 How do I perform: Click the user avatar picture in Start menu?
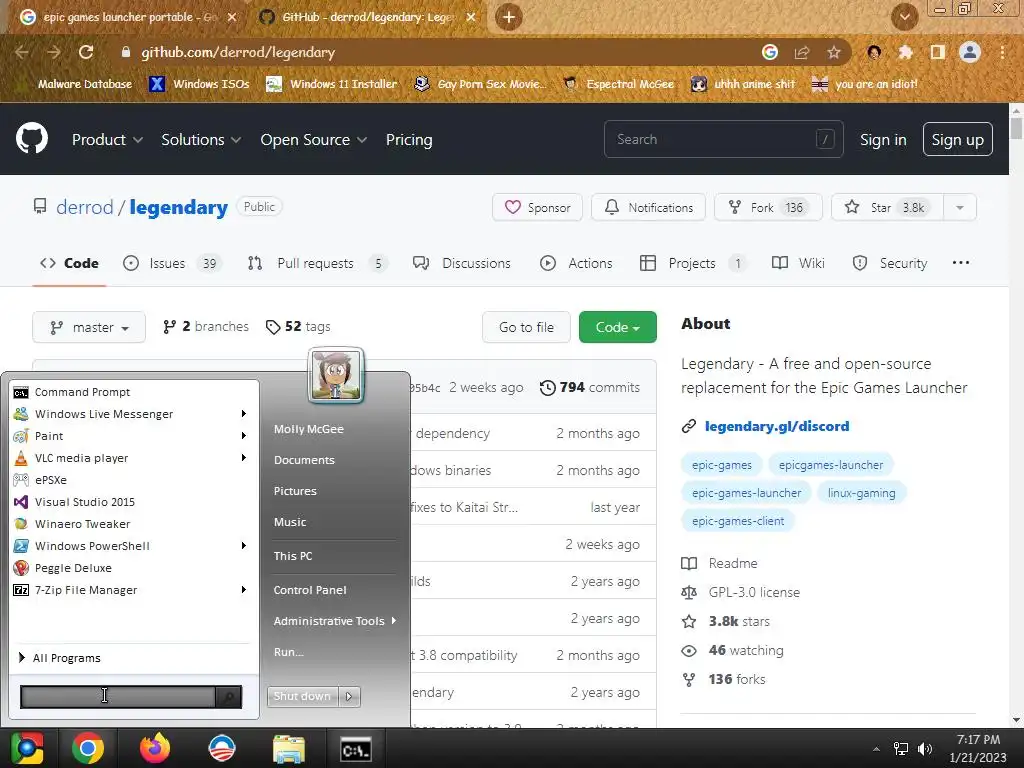pos(336,375)
